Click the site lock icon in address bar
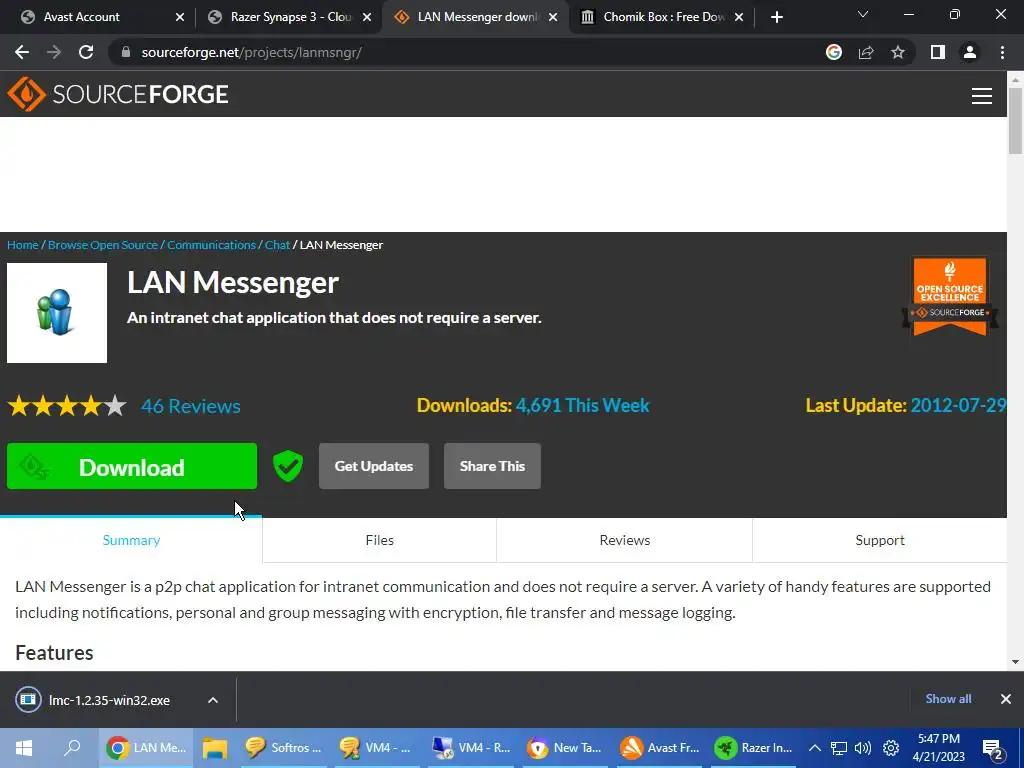Image resolution: width=1024 pixels, height=768 pixels. tap(126, 52)
